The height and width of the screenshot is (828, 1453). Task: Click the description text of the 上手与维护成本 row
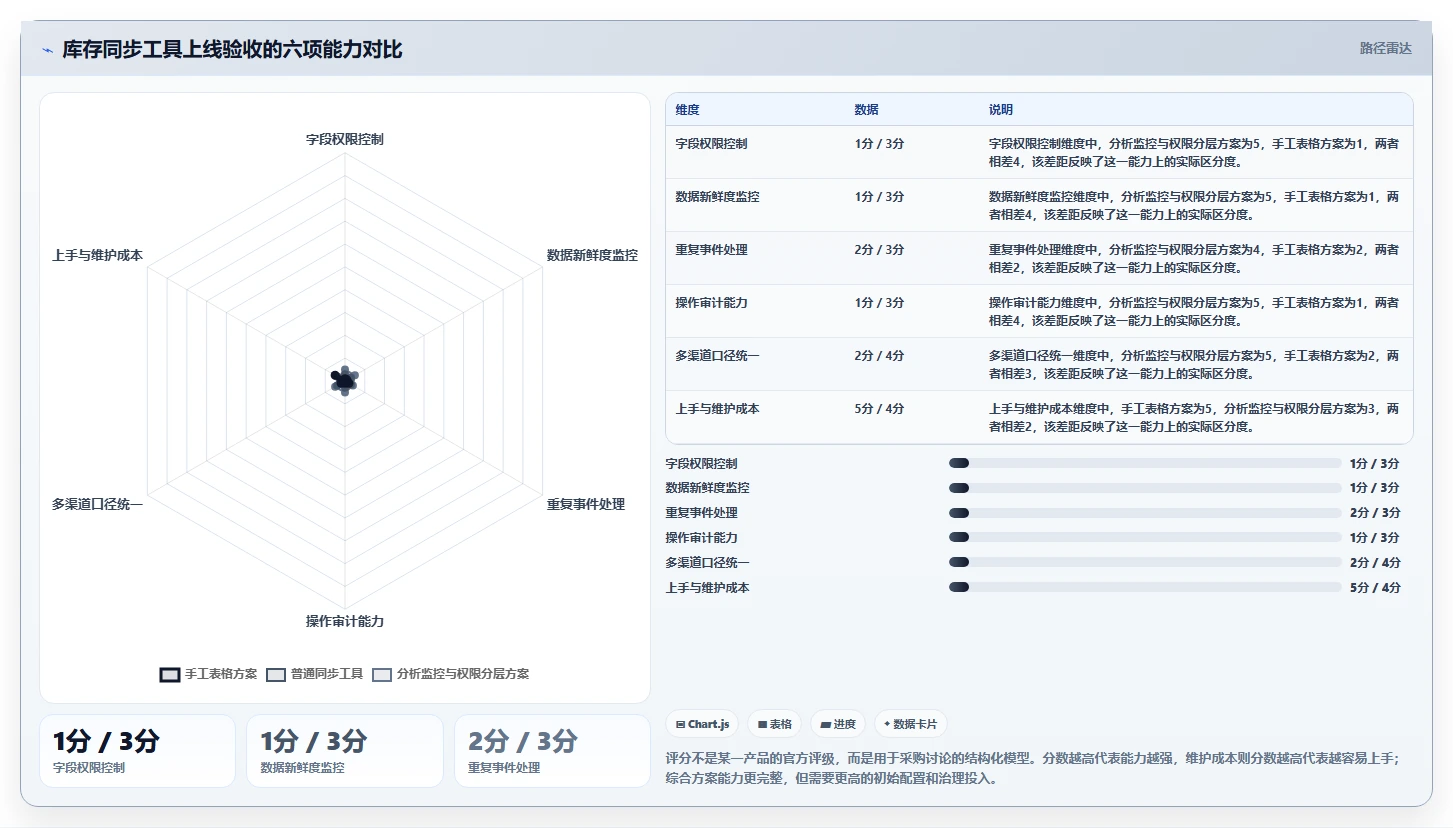[1194, 418]
